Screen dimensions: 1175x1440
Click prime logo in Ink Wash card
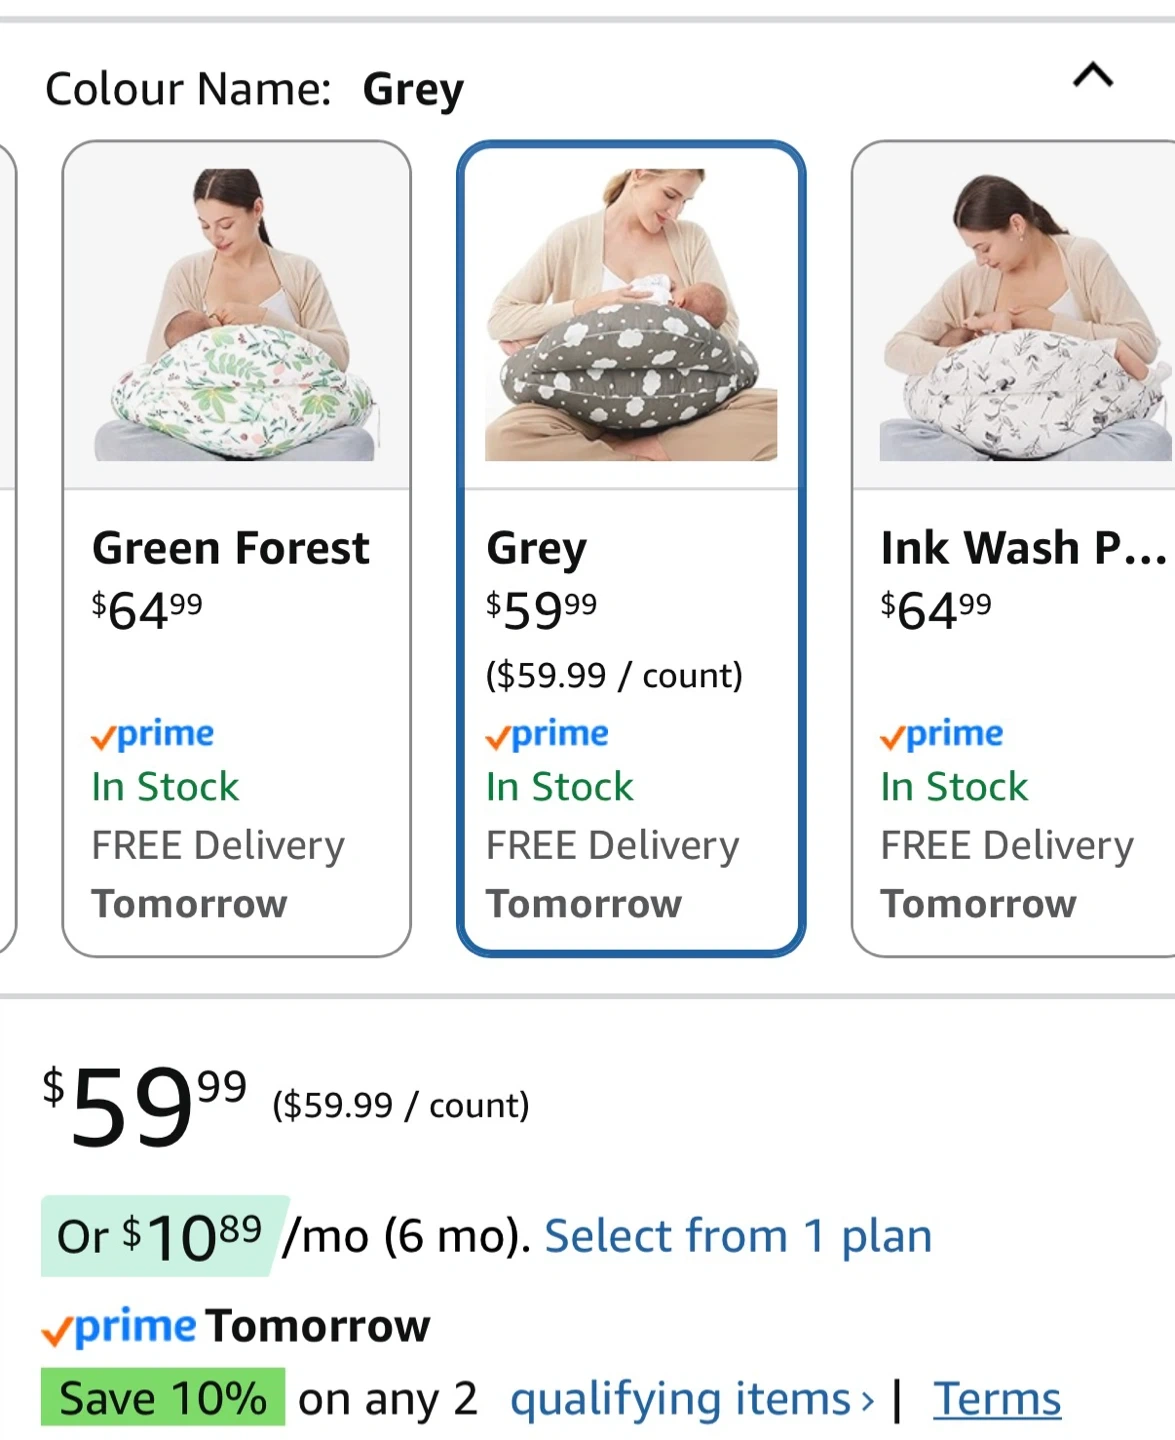tap(942, 735)
